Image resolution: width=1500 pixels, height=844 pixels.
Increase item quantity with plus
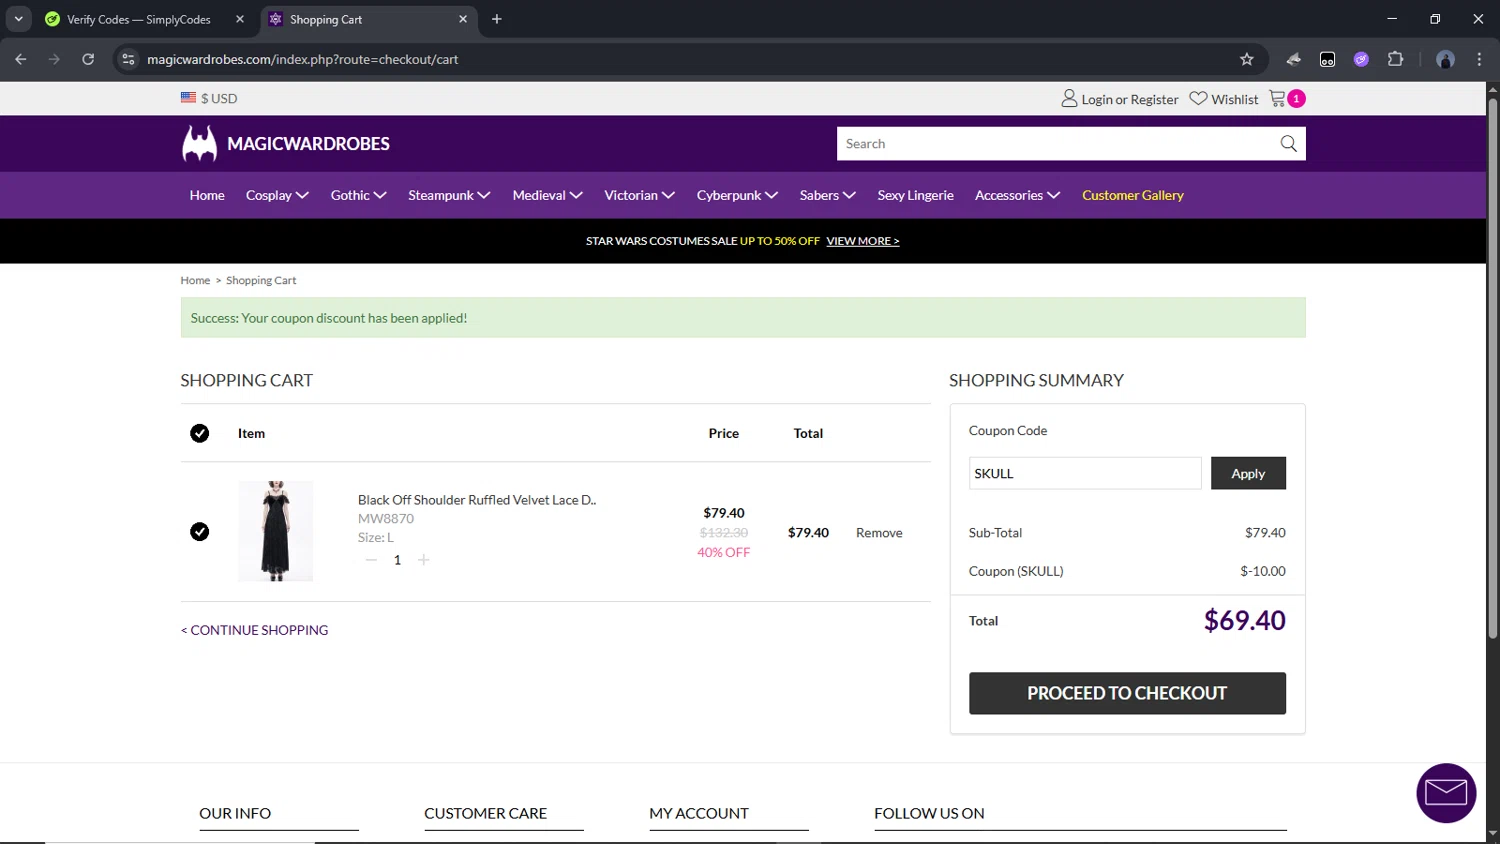pyautogui.click(x=423, y=560)
